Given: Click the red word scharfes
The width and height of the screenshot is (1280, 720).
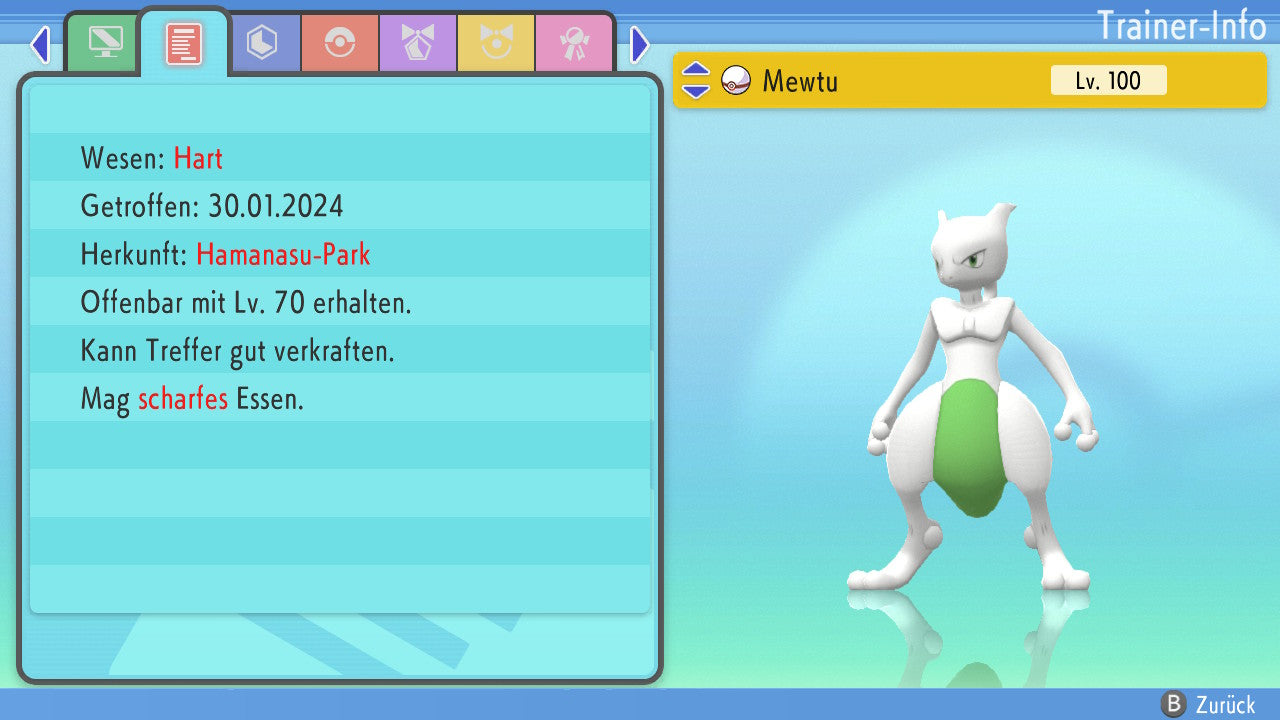Looking at the screenshot, I should click(183, 400).
